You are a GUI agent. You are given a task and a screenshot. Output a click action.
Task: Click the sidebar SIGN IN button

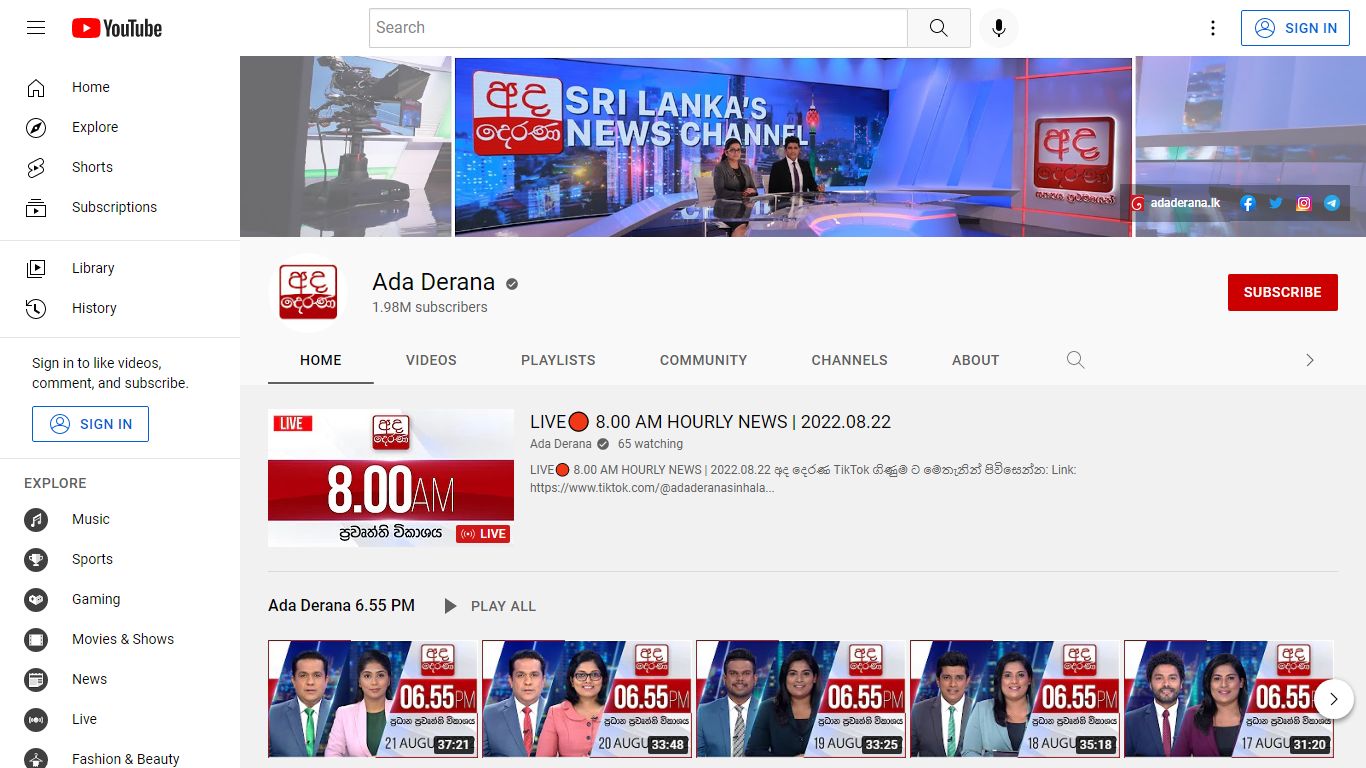pos(90,424)
